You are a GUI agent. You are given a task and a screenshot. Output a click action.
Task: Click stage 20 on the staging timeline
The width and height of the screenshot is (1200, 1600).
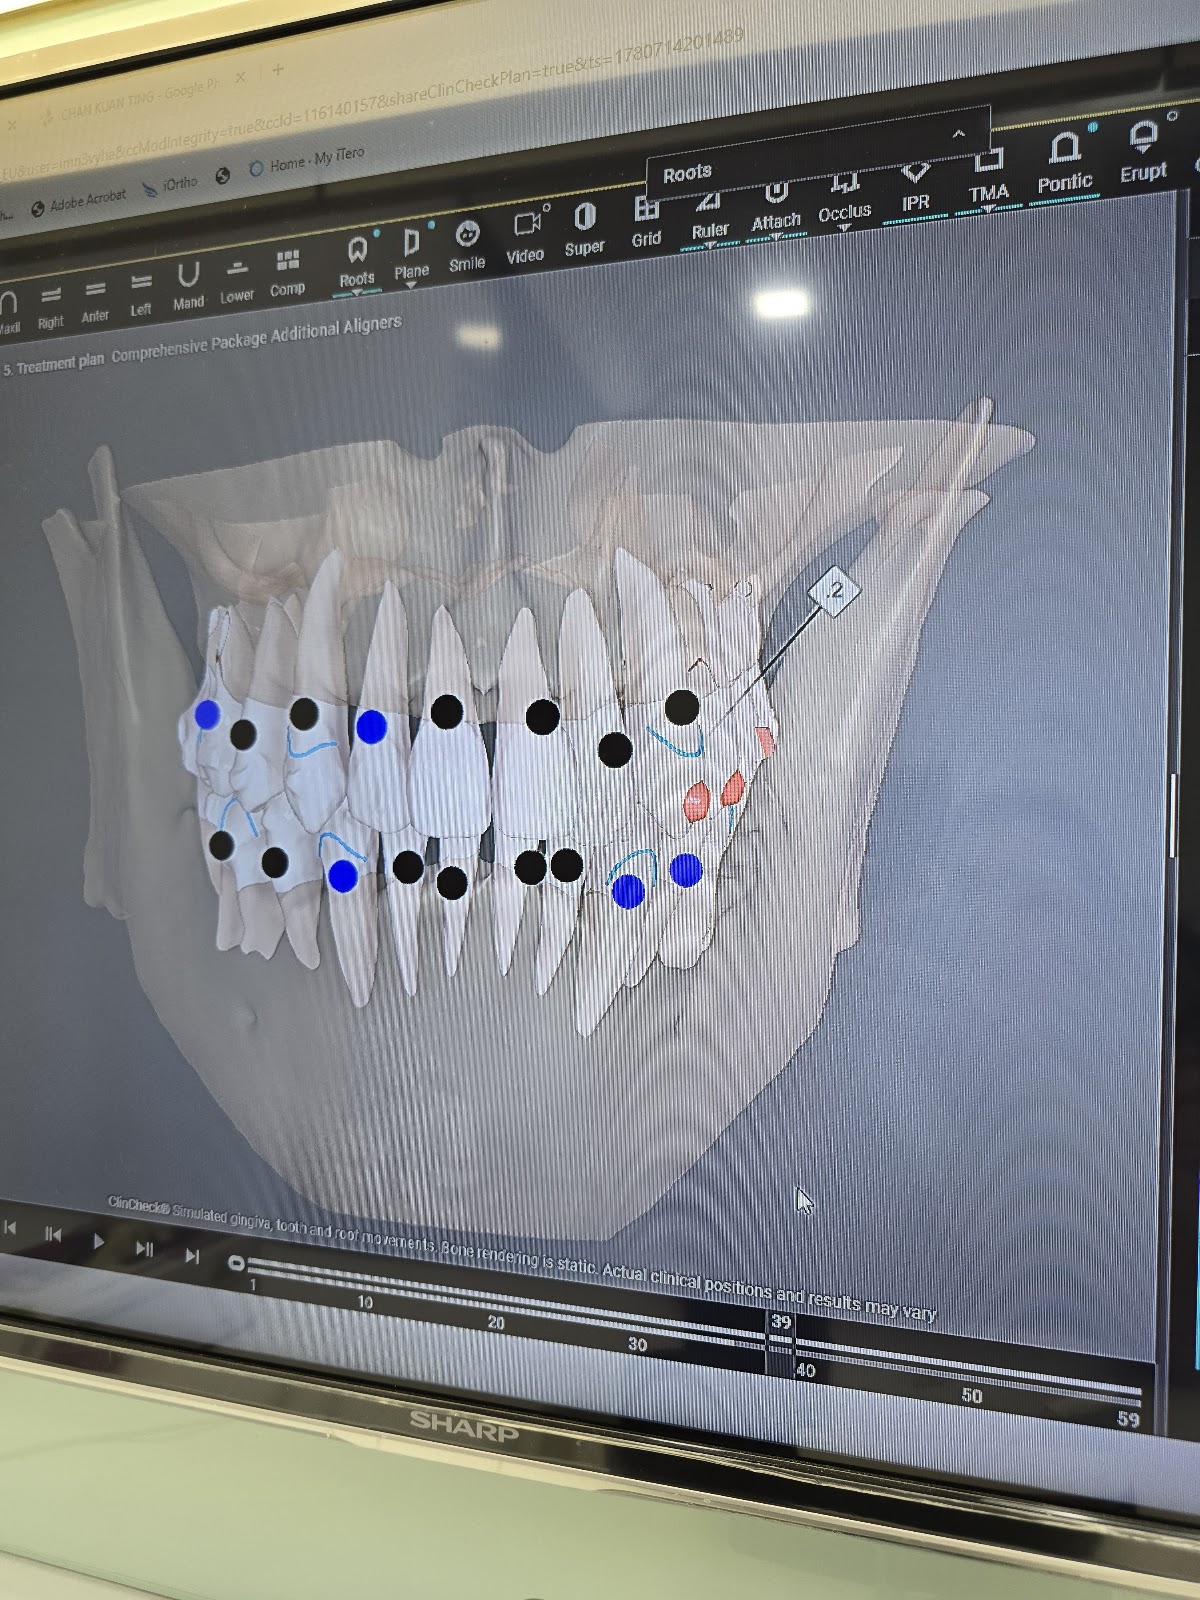click(496, 1322)
